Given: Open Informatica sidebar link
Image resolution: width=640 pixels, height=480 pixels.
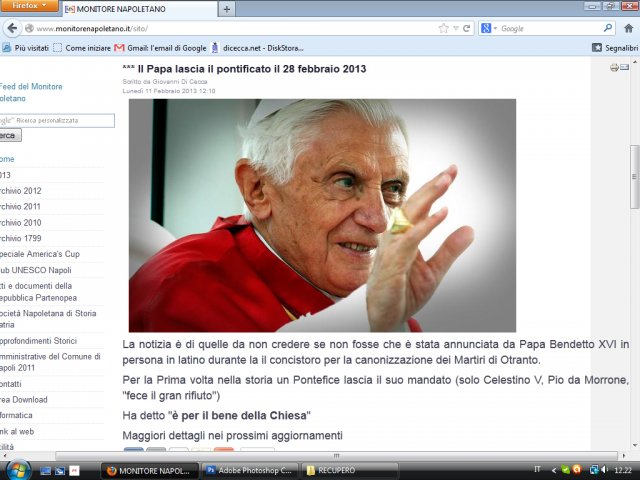Looking at the screenshot, I should (x=16, y=416).
